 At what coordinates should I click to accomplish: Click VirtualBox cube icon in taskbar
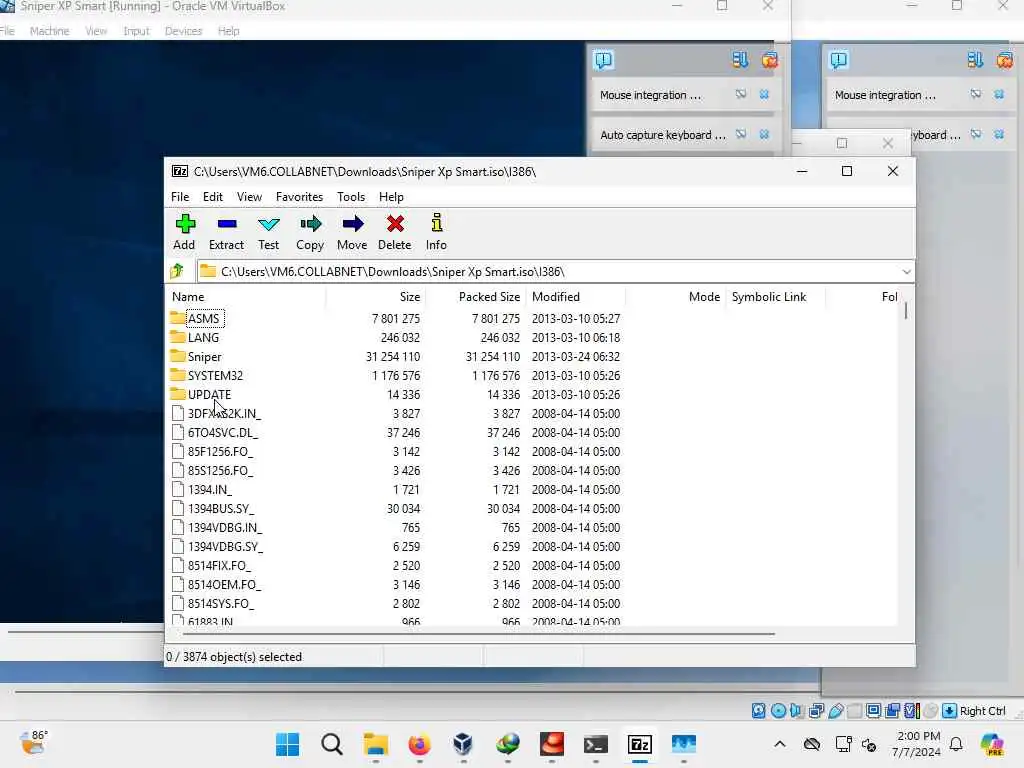(x=463, y=744)
